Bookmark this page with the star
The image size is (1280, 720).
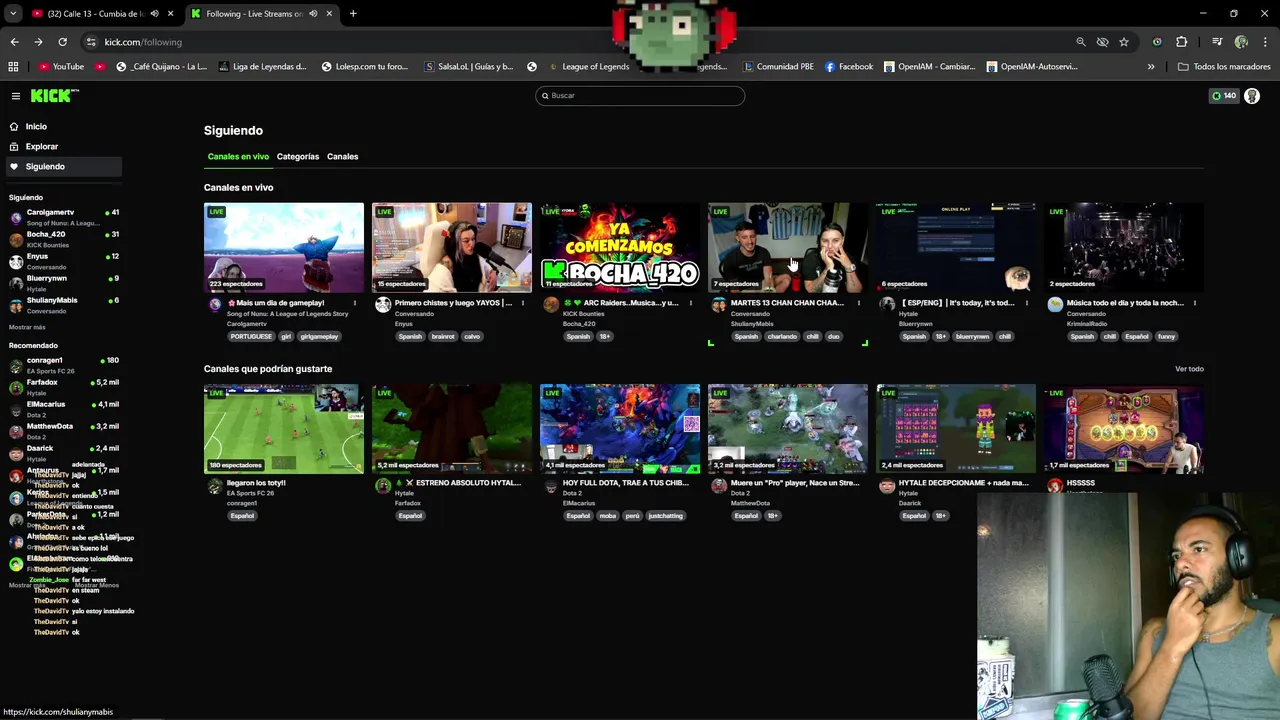(1124, 42)
